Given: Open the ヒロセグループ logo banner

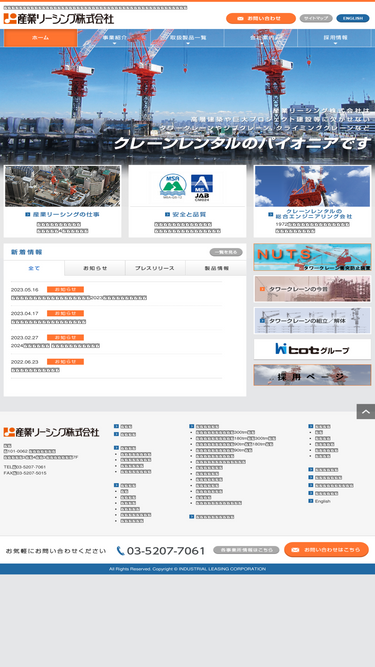Looking at the screenshot, I should tap(312, 349).
